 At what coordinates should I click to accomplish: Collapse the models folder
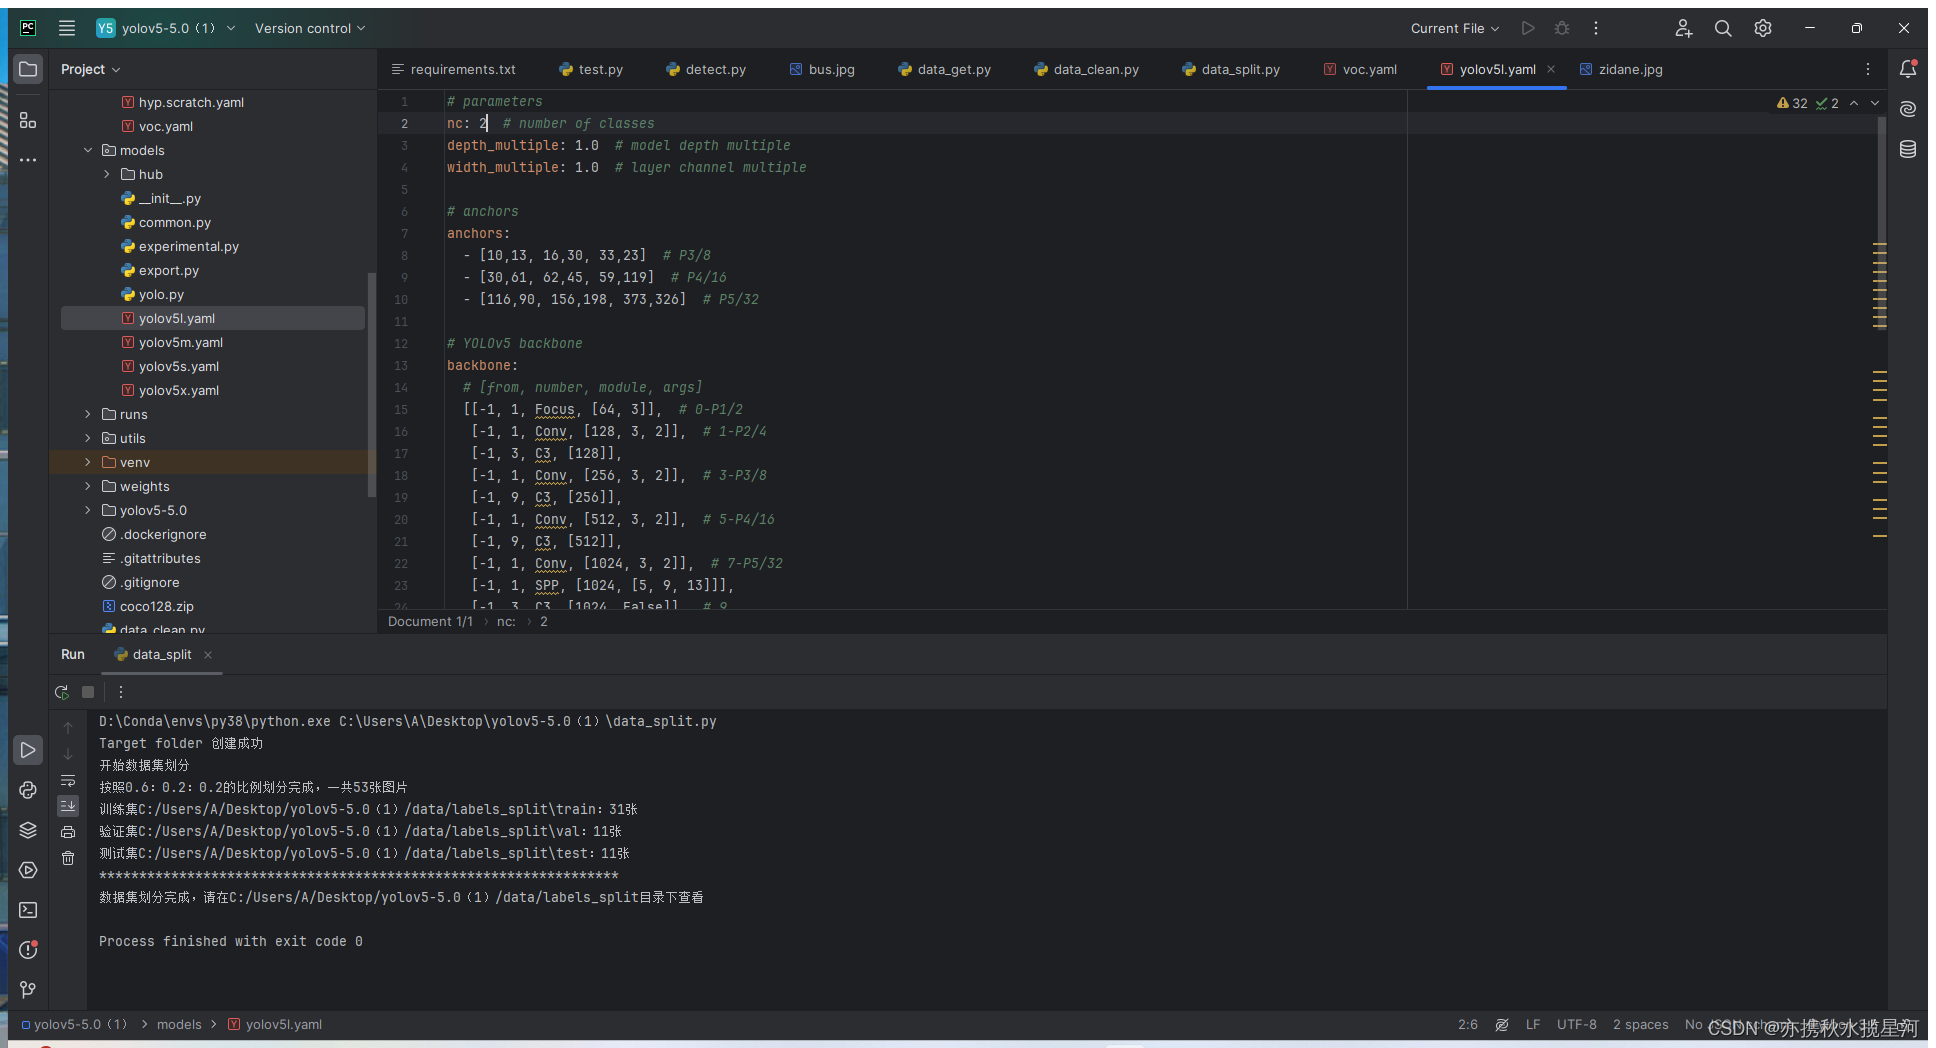click(88, 150)
